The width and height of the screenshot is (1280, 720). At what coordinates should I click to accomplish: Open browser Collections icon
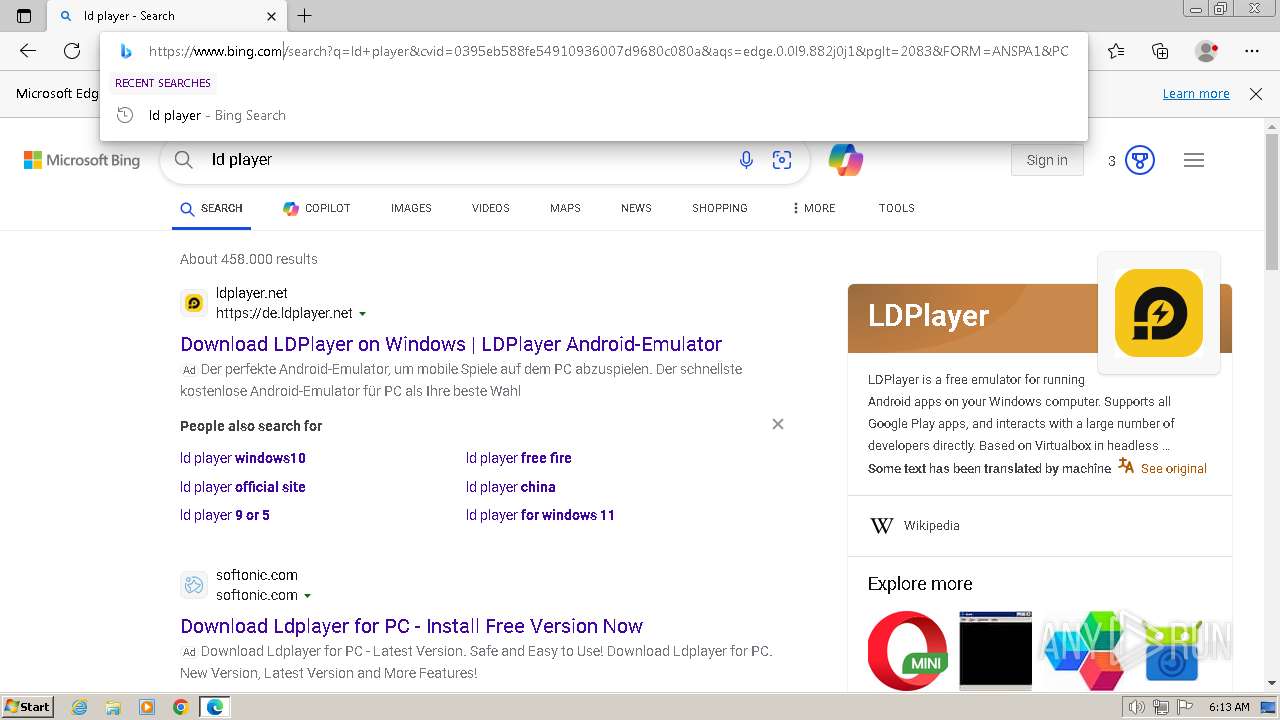point(1160,51)
